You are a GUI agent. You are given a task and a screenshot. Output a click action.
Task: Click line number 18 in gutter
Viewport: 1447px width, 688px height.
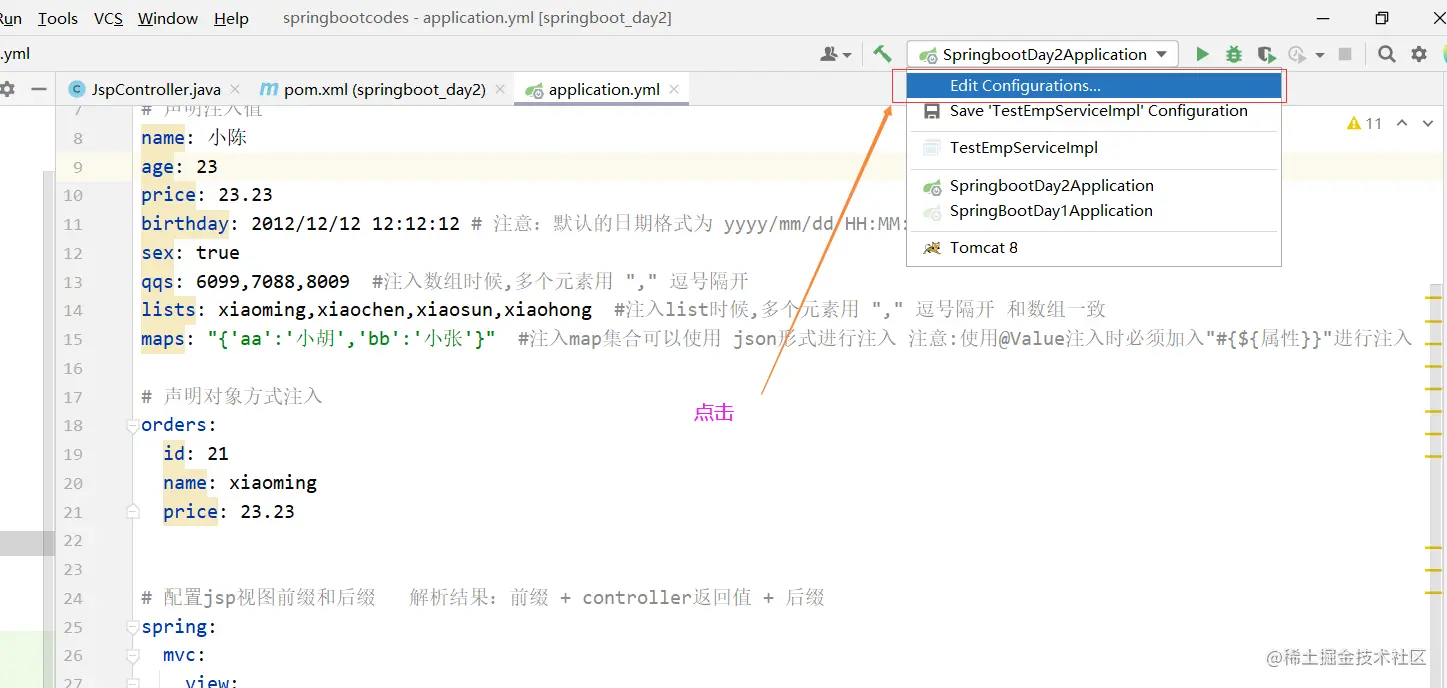click(x=73, y=425)
